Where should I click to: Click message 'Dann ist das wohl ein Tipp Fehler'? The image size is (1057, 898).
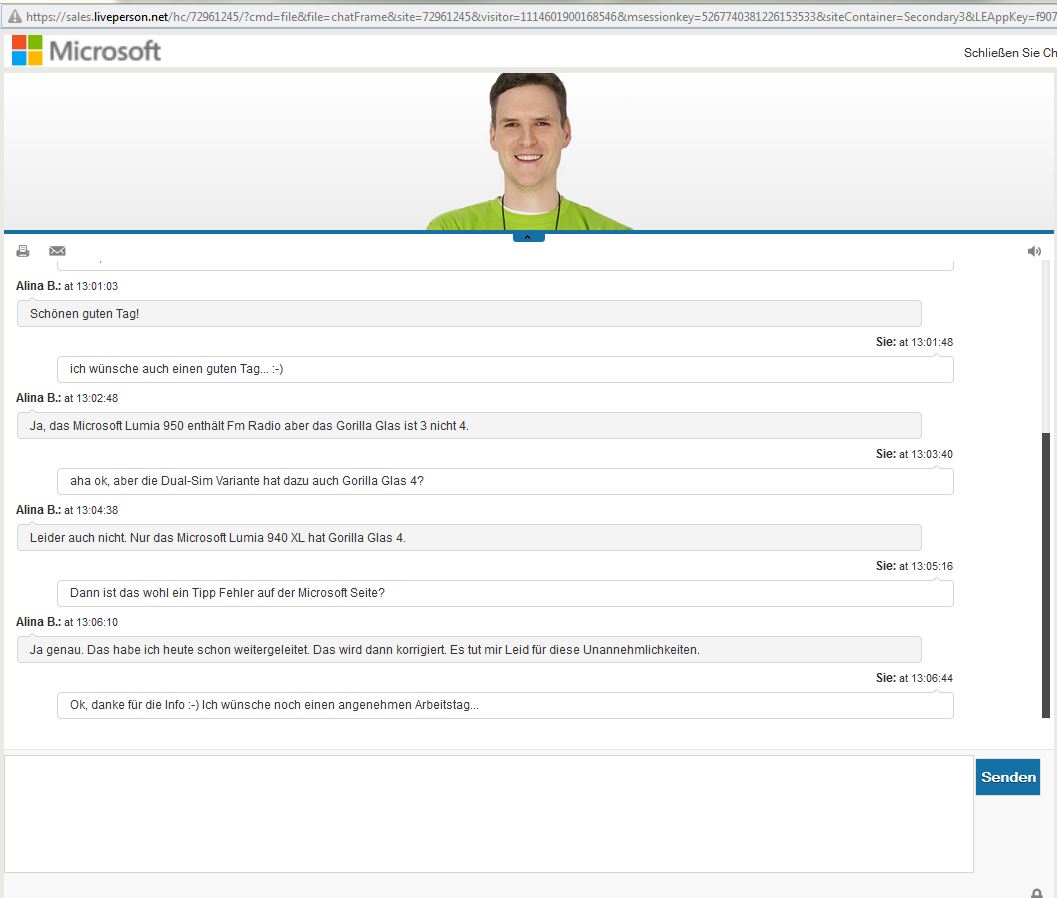(x=505, y=593)
